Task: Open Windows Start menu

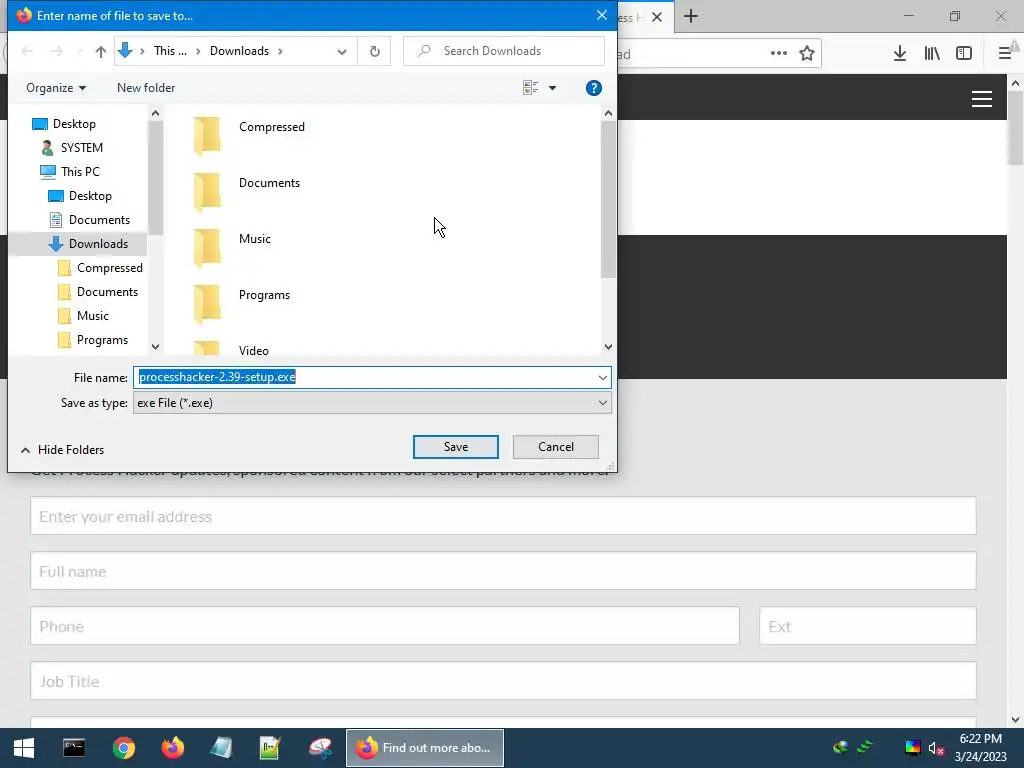Action: 24,748
